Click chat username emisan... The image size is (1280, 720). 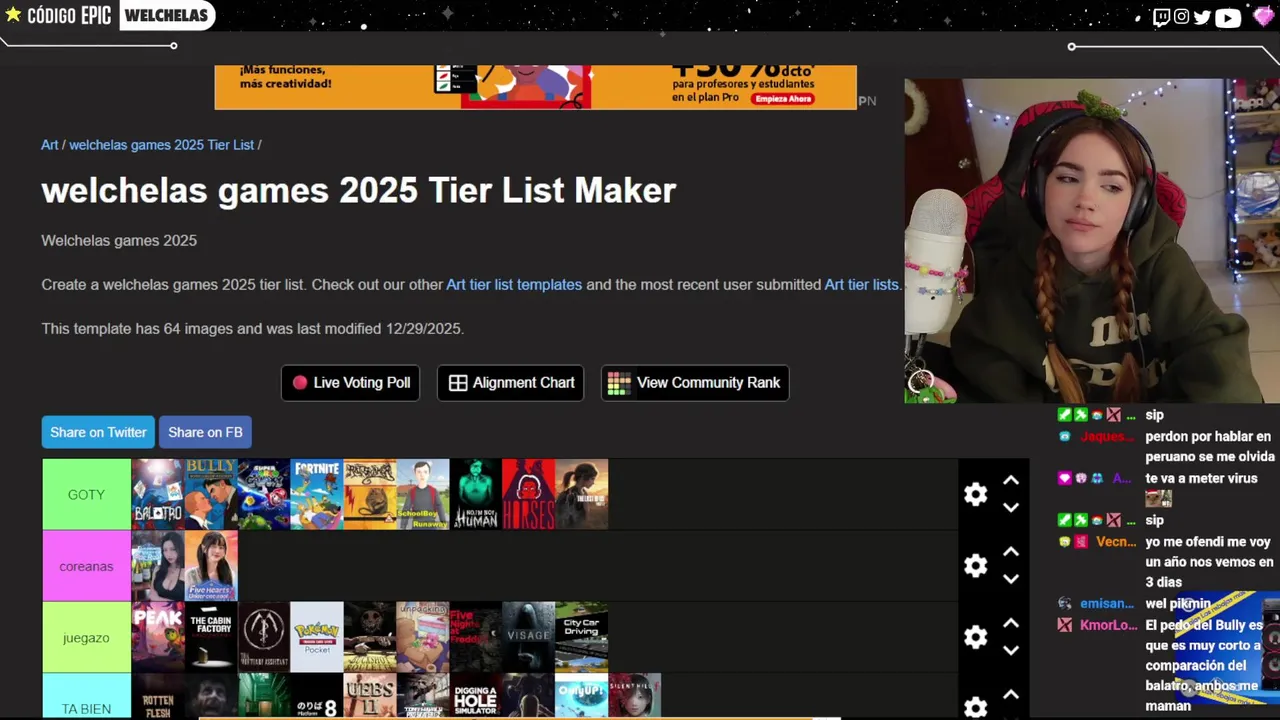(x=1107, y=604)
